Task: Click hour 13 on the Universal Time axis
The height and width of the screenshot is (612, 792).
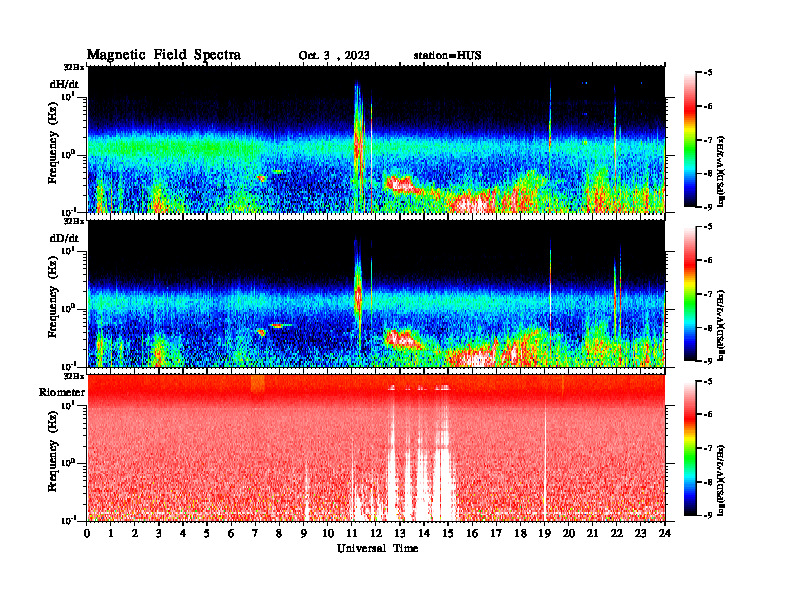Action: [x=400, y=533]
